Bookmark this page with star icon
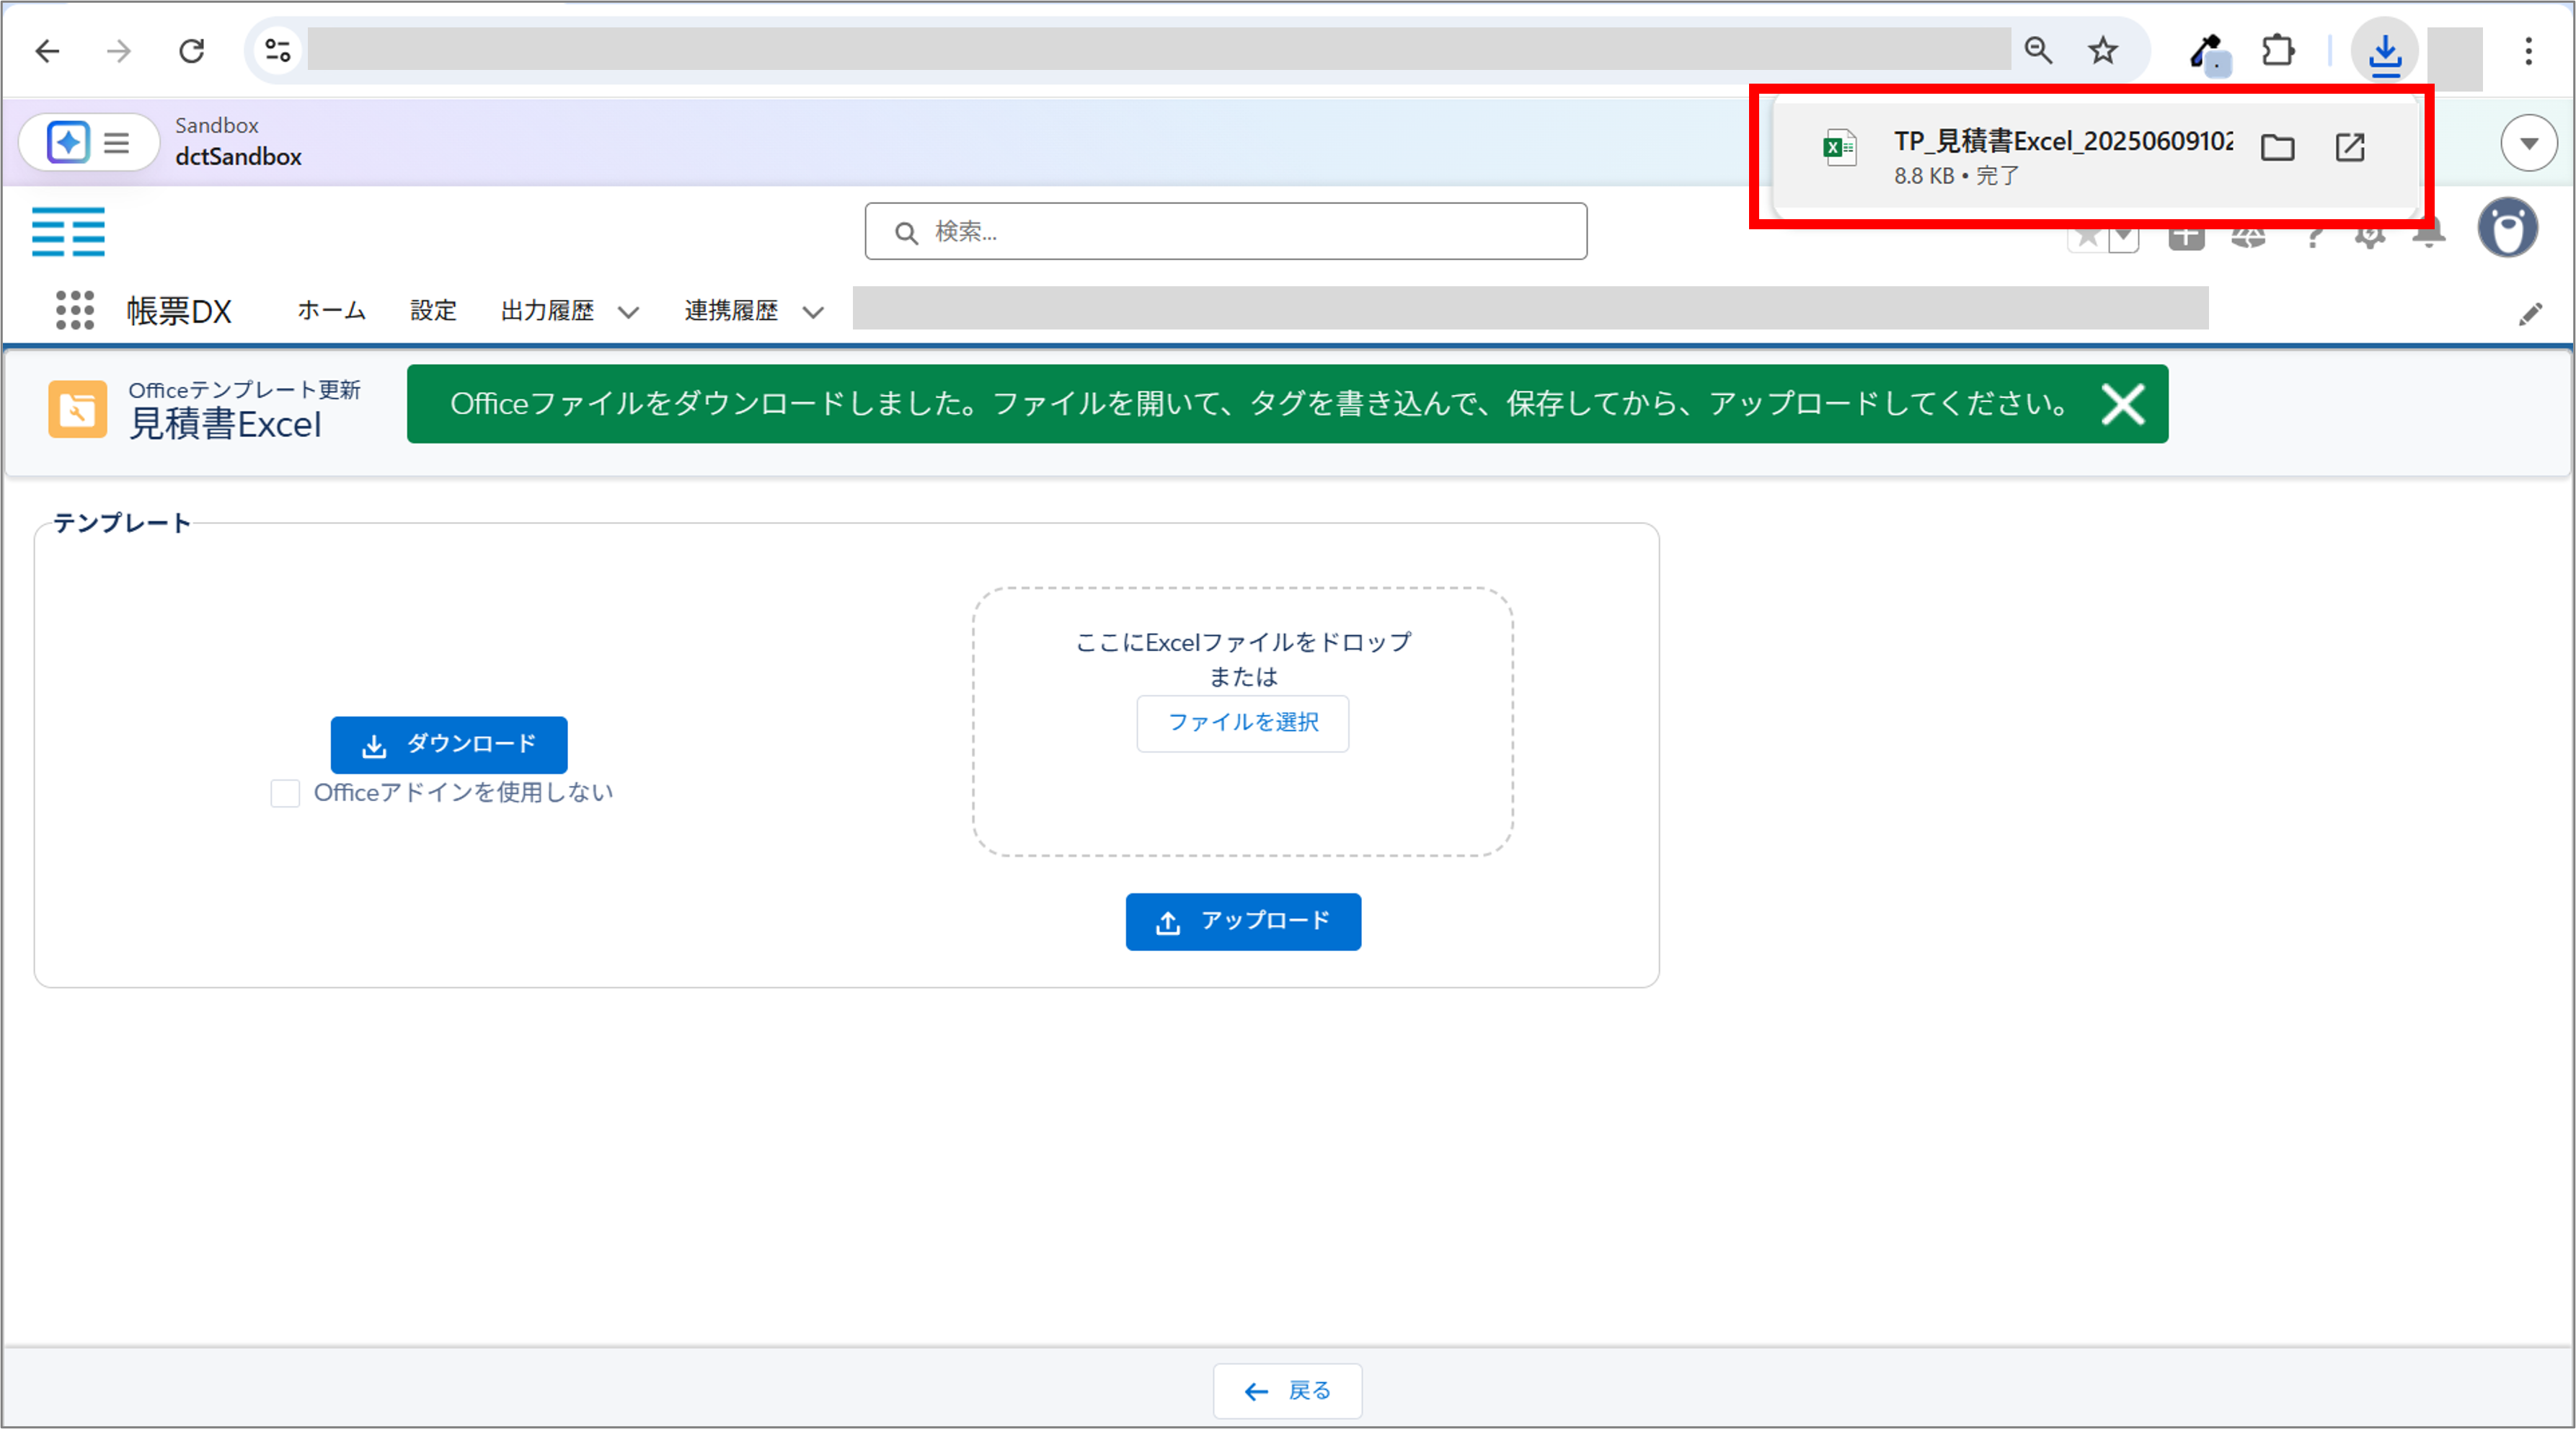This screenshot has height=1429, width=2576. [x=2102, y=50]
